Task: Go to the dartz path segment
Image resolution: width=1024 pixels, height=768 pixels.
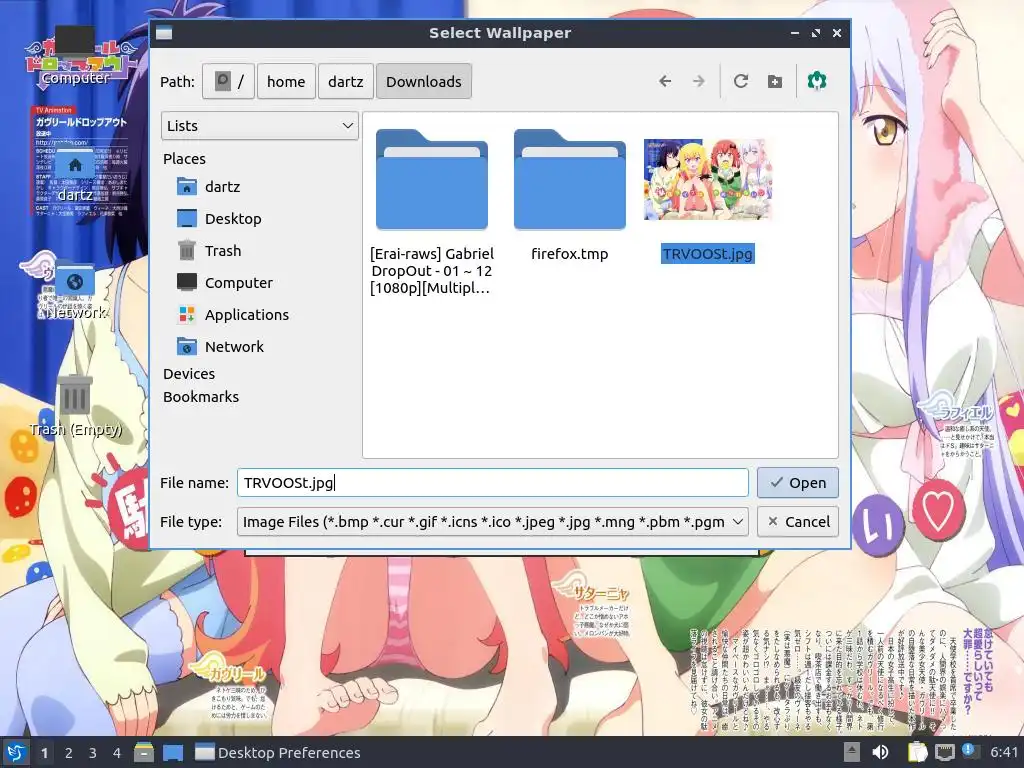Action: [345, 81]
